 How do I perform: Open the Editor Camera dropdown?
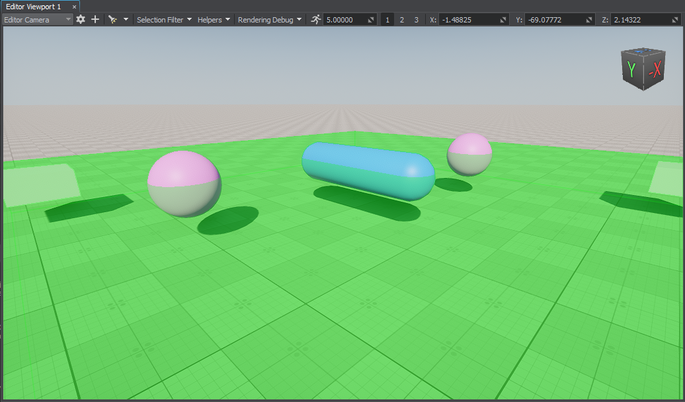[37, 19]
